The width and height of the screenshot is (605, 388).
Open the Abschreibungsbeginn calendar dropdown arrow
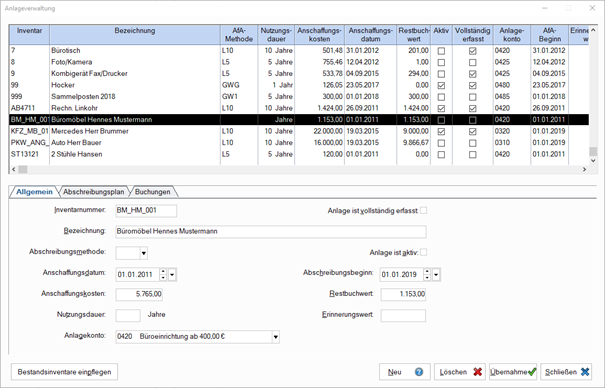pyautogui.click(x=436, y=275)
